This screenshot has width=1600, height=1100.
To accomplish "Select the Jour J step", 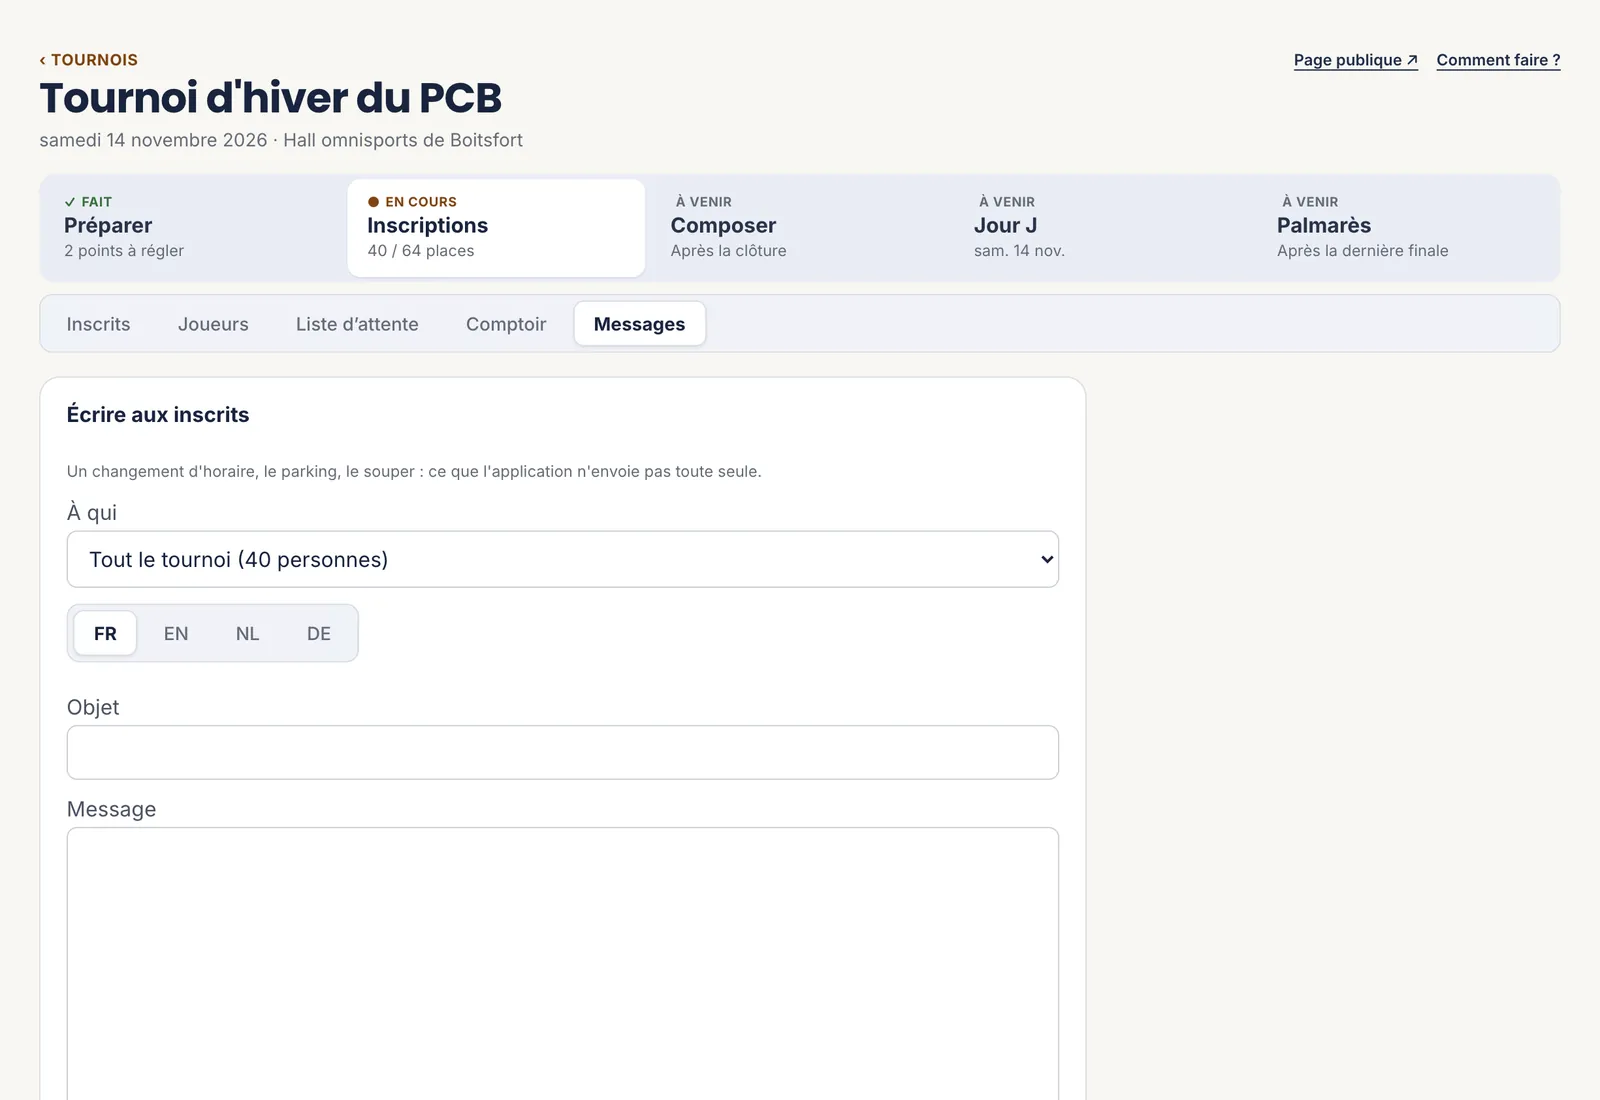I will 1103,228.
